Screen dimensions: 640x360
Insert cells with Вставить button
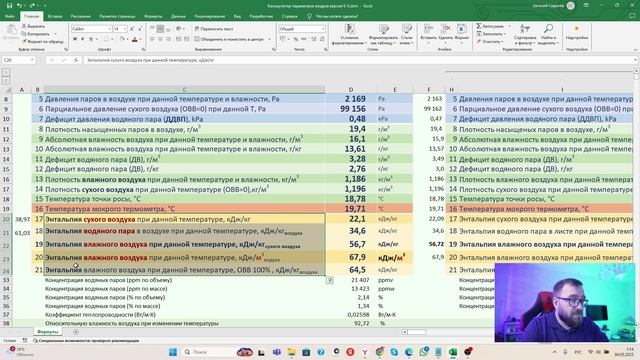428,34
